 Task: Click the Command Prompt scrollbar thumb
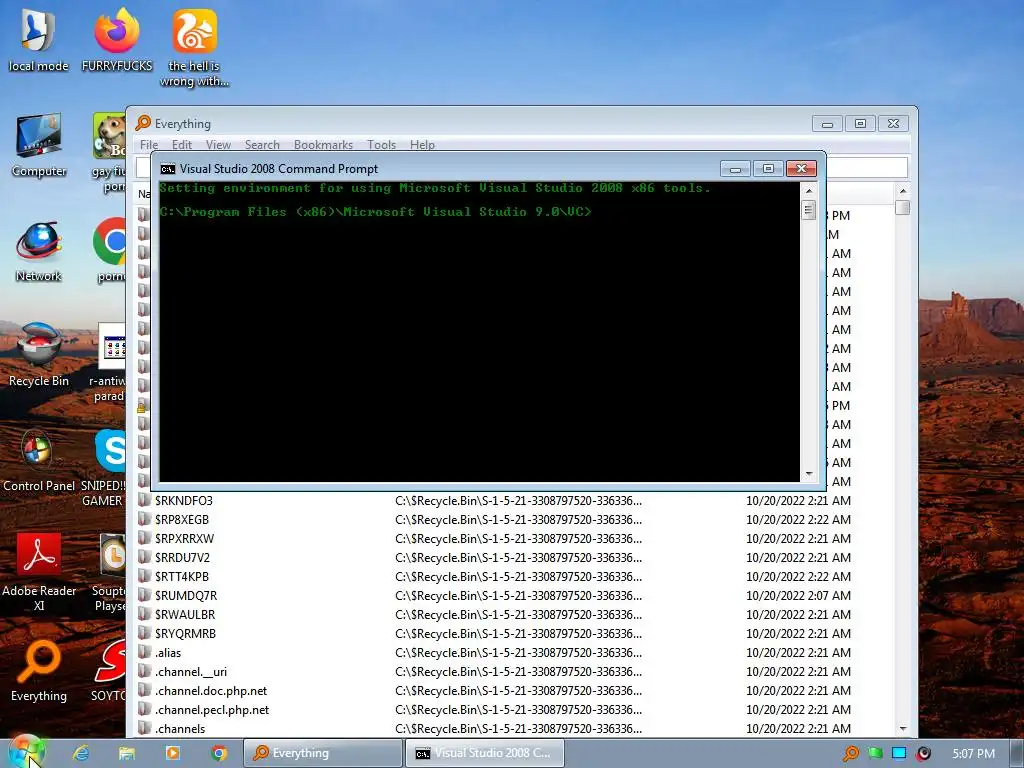(x=808, y=210)
